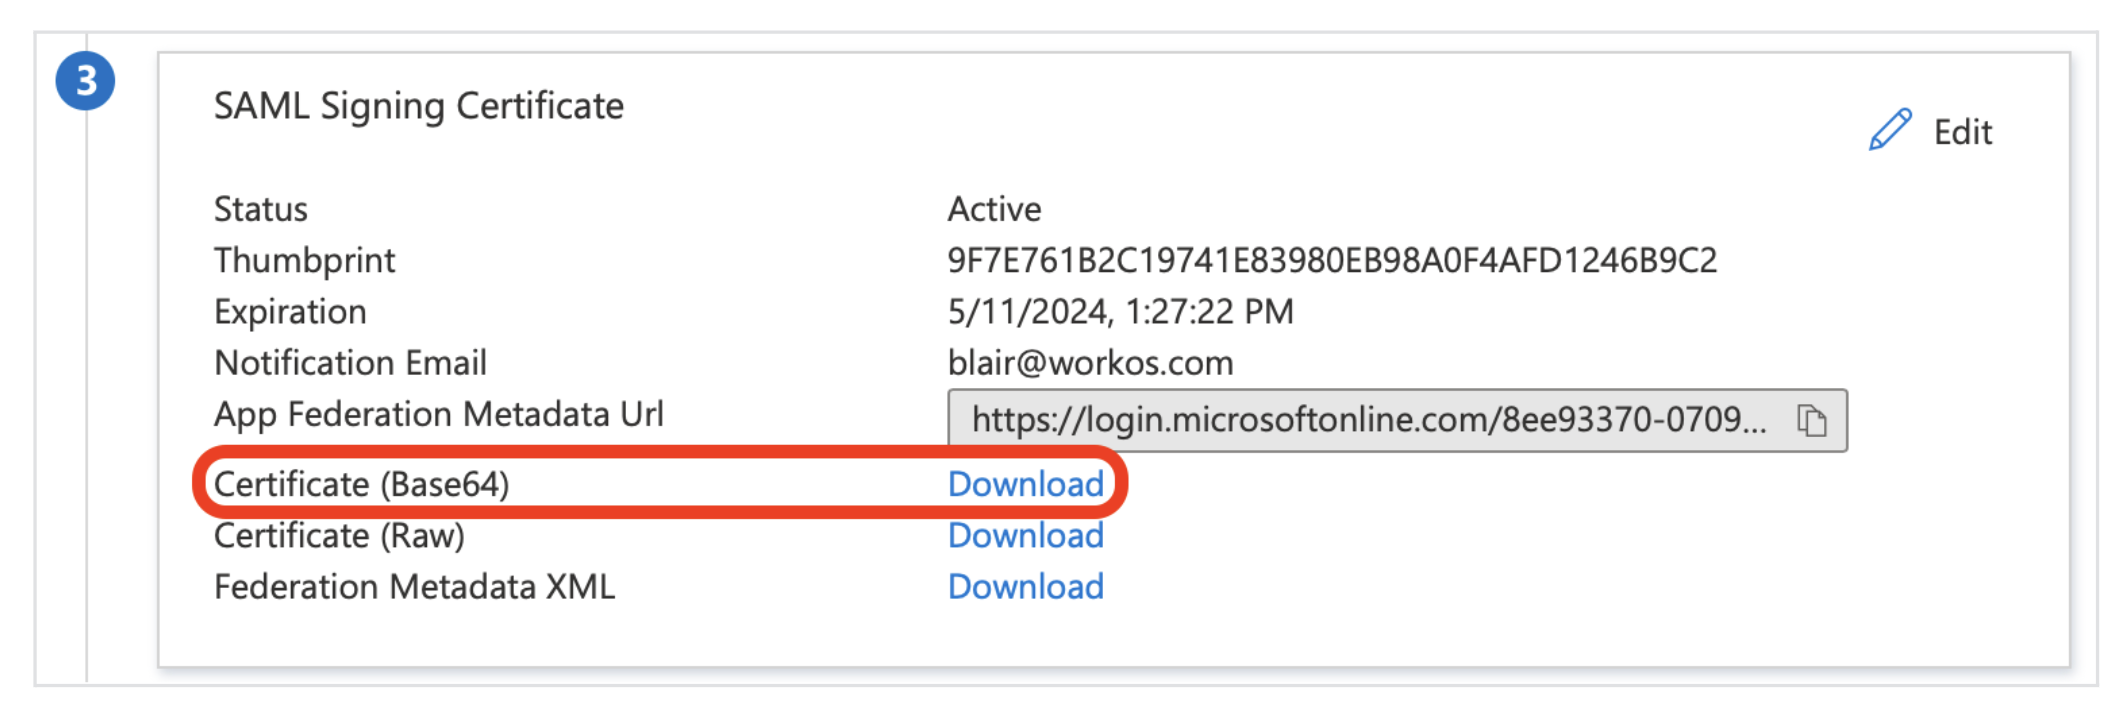Click the thumbprint hash value

(x=1332, y=260)
